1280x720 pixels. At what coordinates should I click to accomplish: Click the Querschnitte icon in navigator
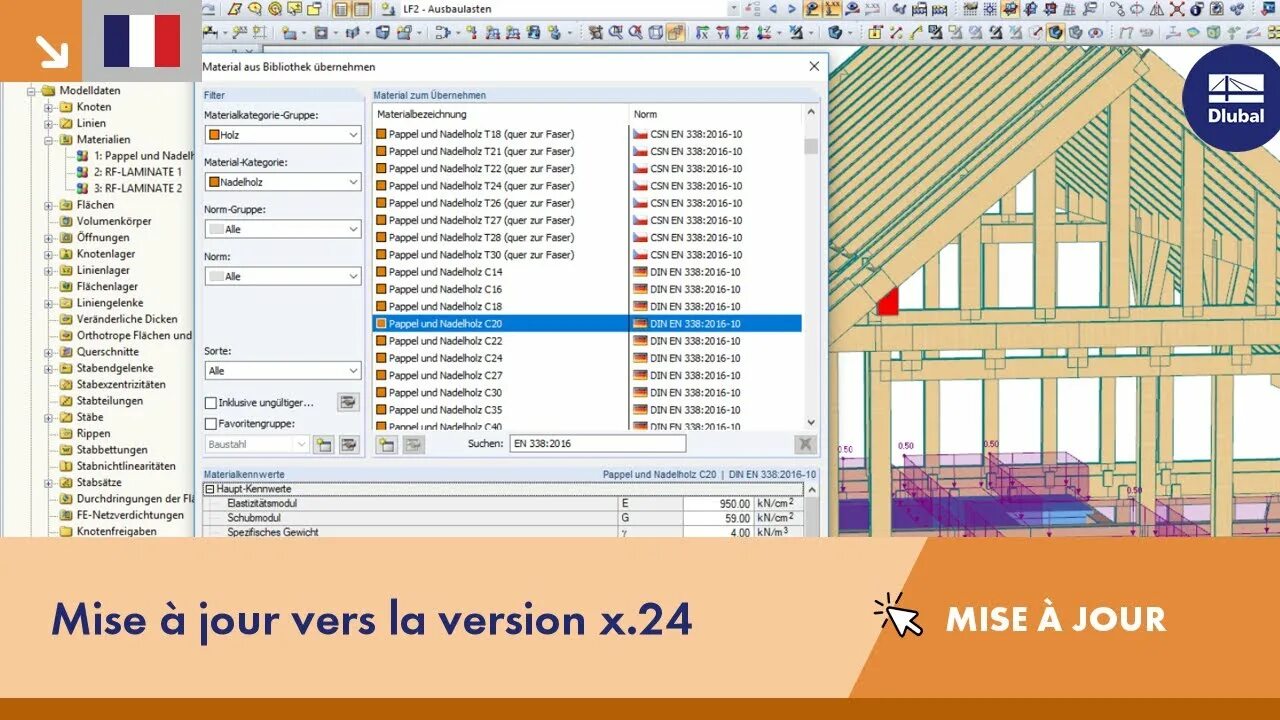[x=66, y=352]
